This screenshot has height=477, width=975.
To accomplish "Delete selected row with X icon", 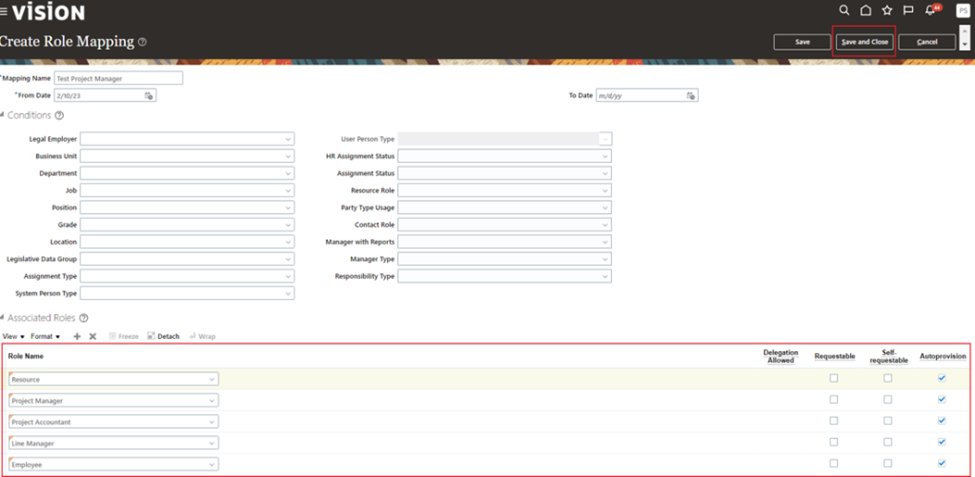I will pos(92,337).
